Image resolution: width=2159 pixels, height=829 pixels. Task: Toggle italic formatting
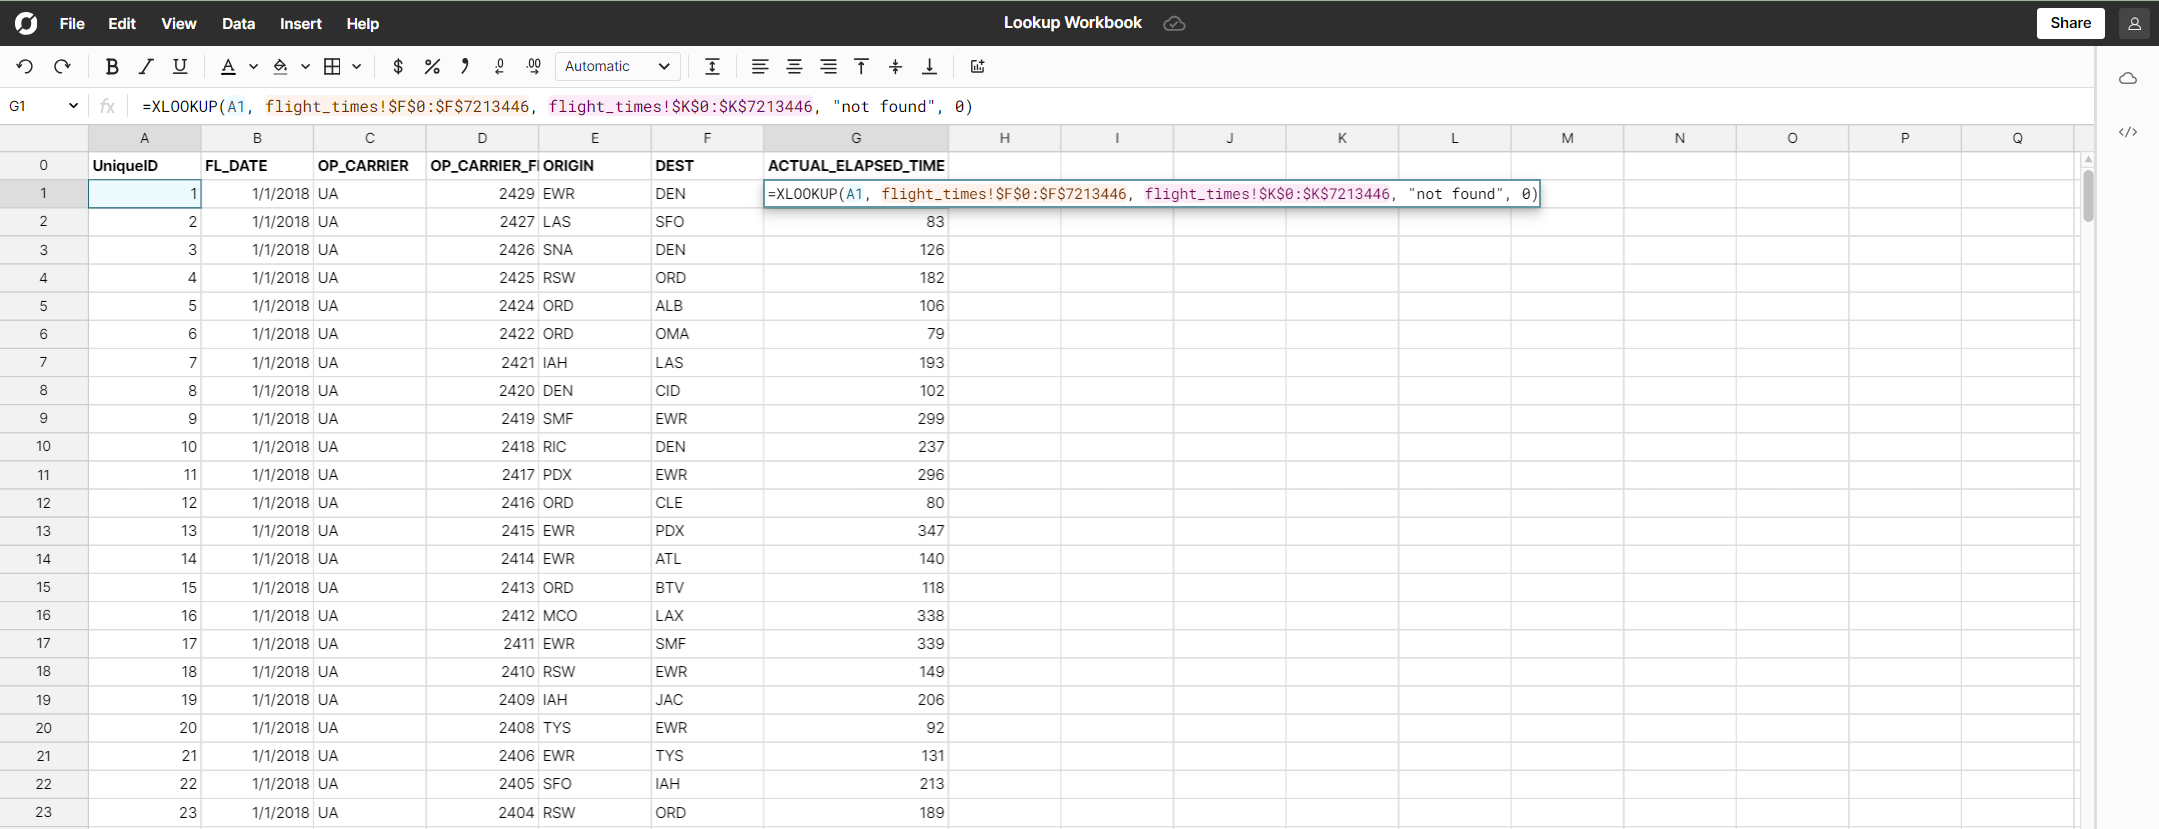(x=146, y=67)
